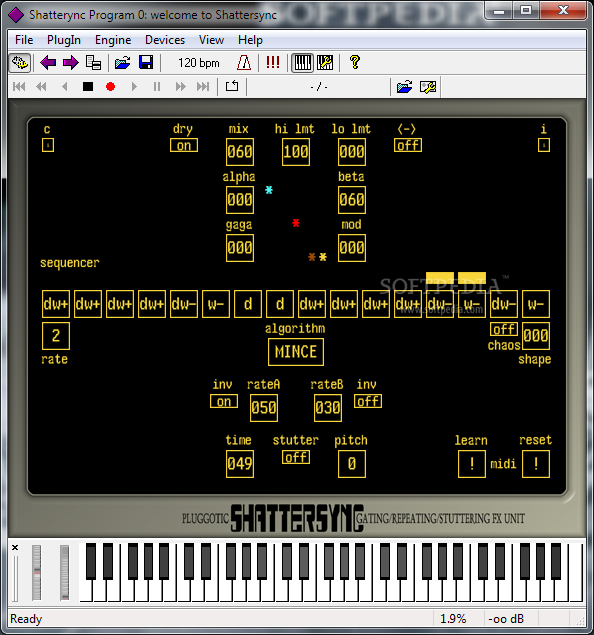Click the previous program purple left arrow
The height and width of the screenshot is (635, 594).
point(48,63)
